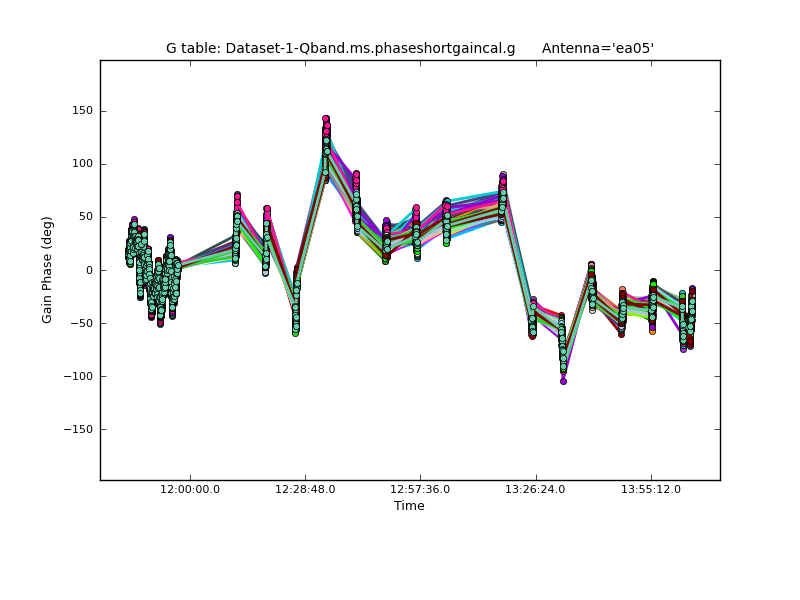Click the topmost marker of the cluster near 13:26:24 dip start
The height and width of the screenshot is (600, 800).
coord(532,300)
